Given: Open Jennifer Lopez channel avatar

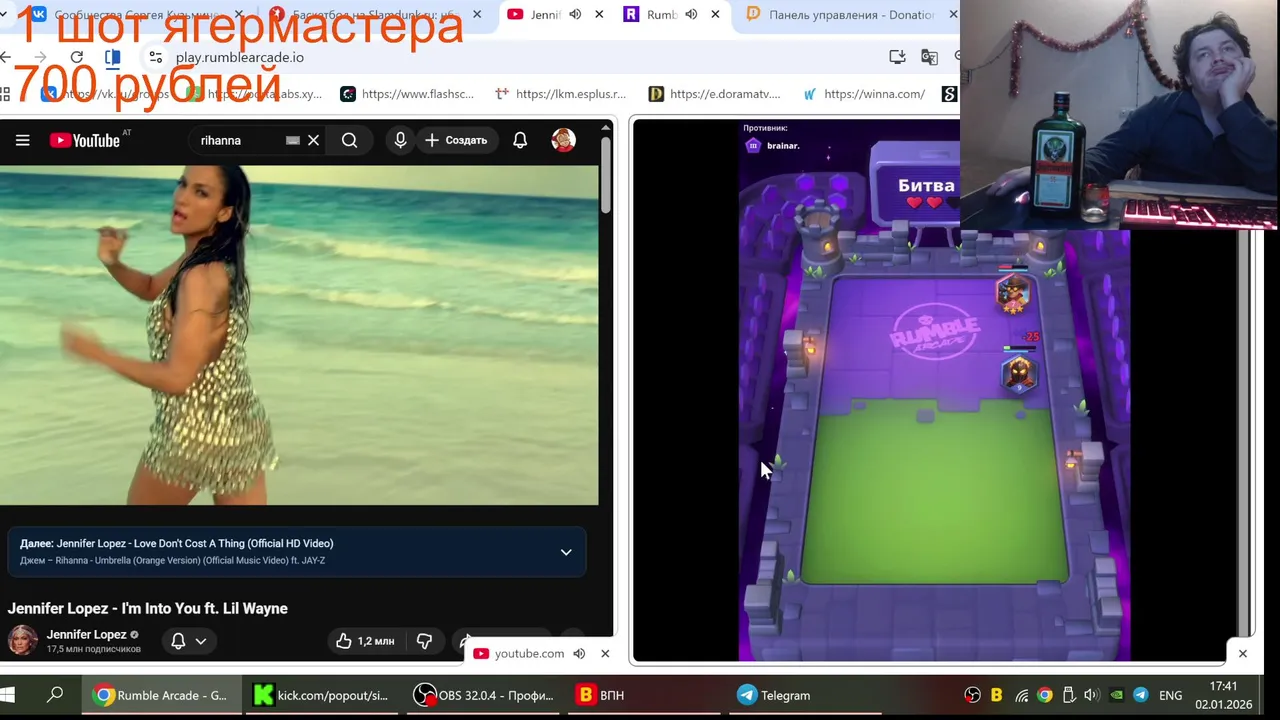Looking at the screenshot, I should click(23, 640).
